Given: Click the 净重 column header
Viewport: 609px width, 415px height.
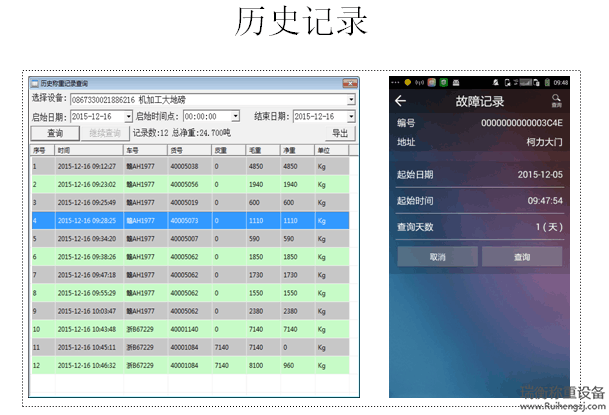Looking at the screenshot, I should click(x=297, y=150).
